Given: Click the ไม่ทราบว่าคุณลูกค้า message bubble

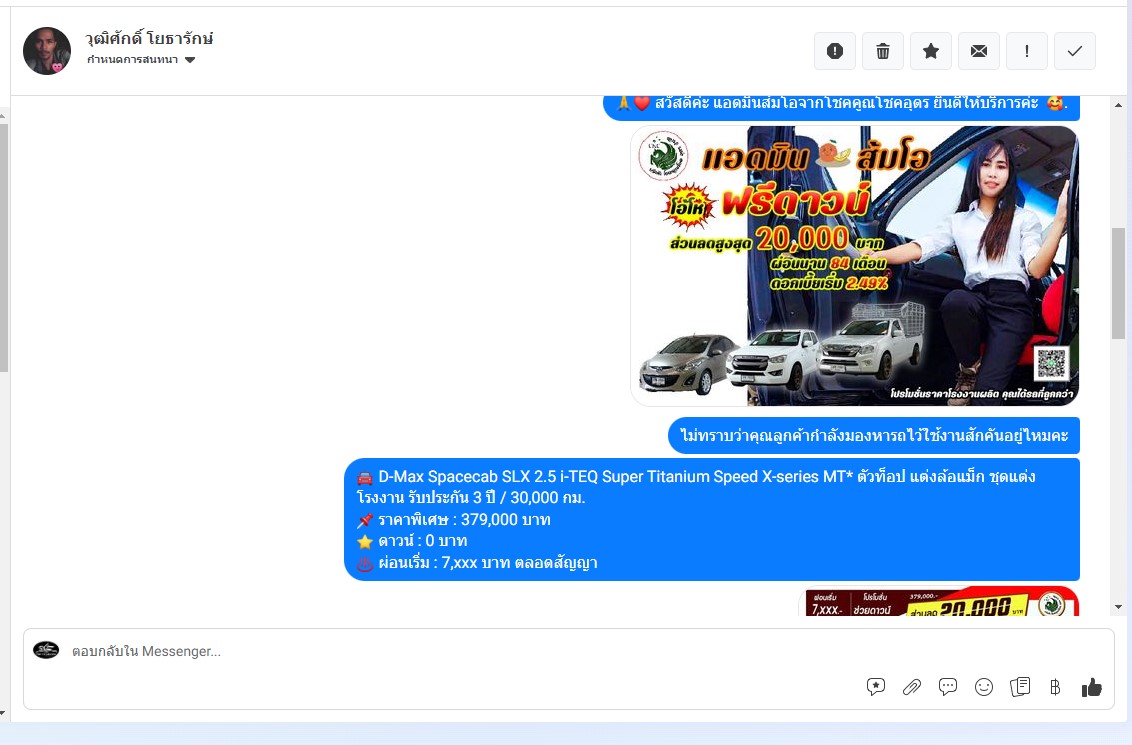Looking at the screenshot, I should pyautogui.click(x=874, y=435).
